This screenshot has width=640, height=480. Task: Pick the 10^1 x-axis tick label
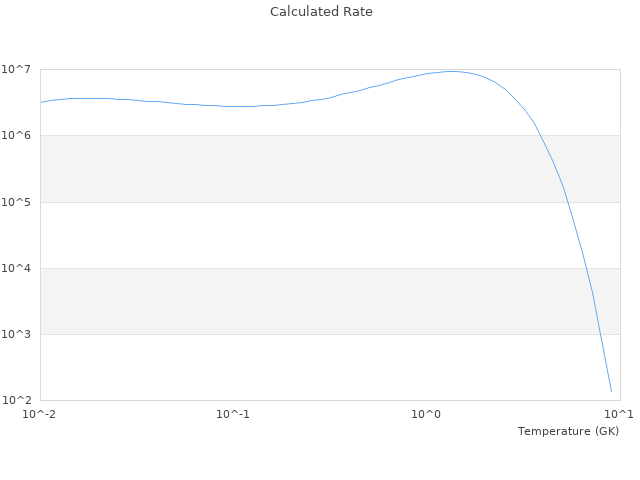pos(619,414)
